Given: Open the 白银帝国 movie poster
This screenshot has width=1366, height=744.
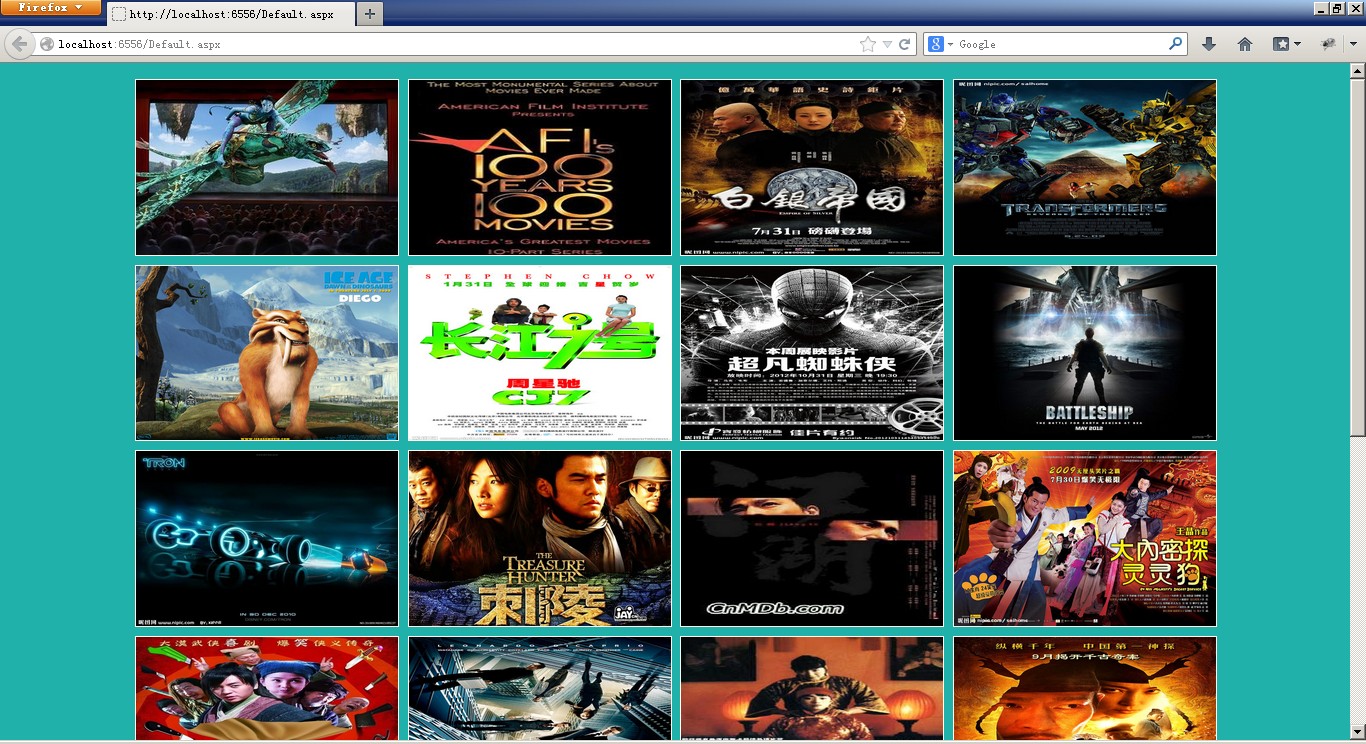Looking at the screenshot, I should tap(812, 168).
